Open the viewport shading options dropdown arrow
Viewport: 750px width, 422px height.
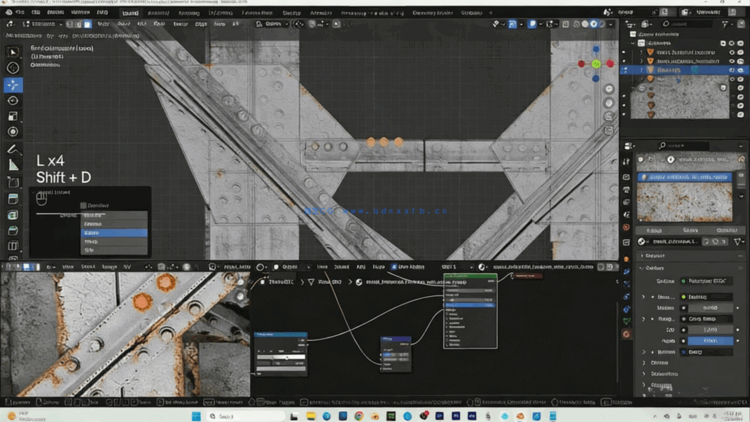[x=611, y=24]
